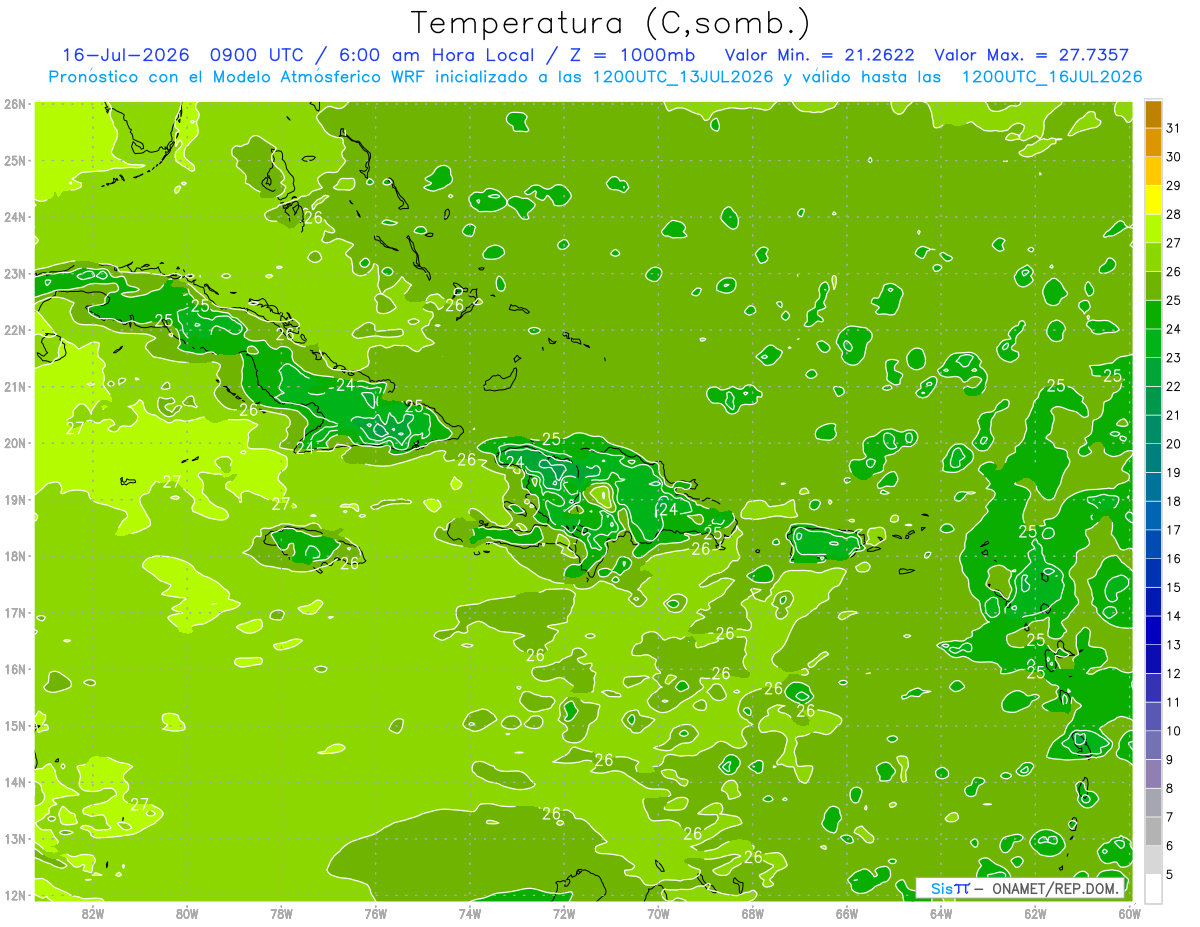Select latitude axis label 22N
The image size is (1200, 927).
pos(14,330)
